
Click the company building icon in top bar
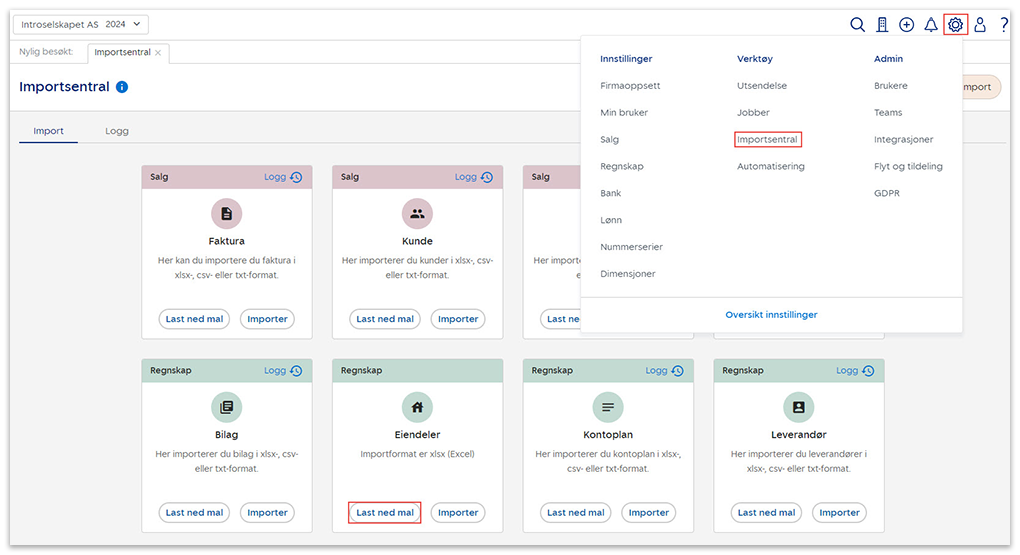pos(882,25)
